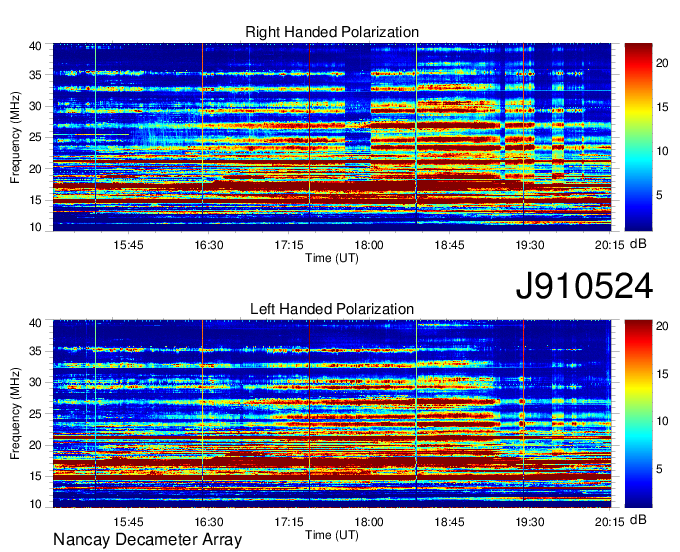The image size is (680, 552).
Task: Click the 20 MHz tick on Right Handed frequency axis
Action: pyautogui.click(x=35, y=169)
